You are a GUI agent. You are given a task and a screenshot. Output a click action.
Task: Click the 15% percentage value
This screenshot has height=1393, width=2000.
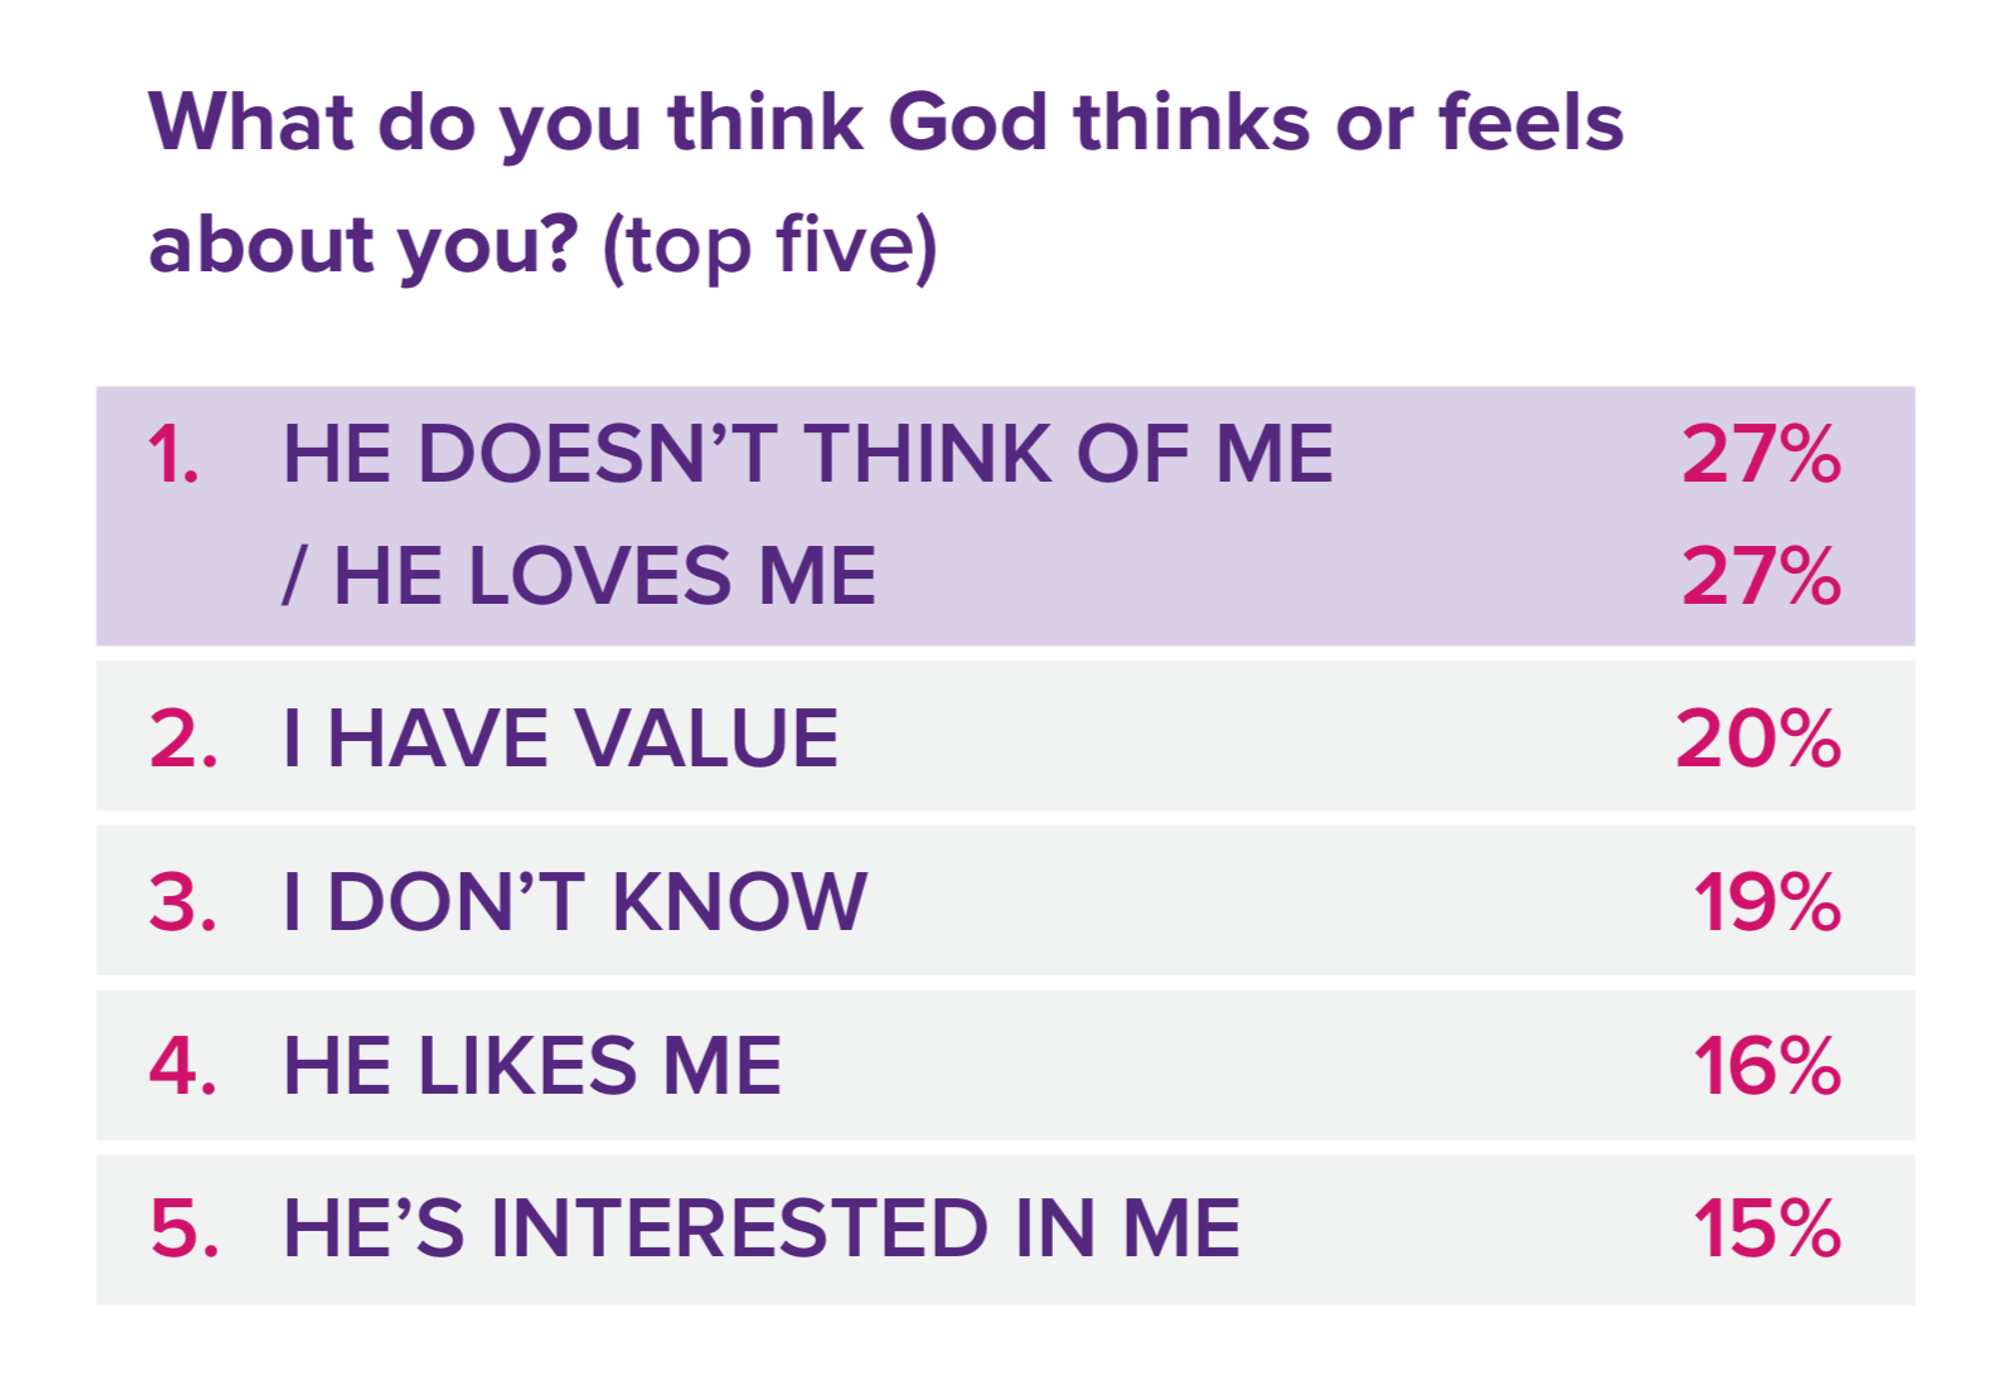pos(1766,1229)
